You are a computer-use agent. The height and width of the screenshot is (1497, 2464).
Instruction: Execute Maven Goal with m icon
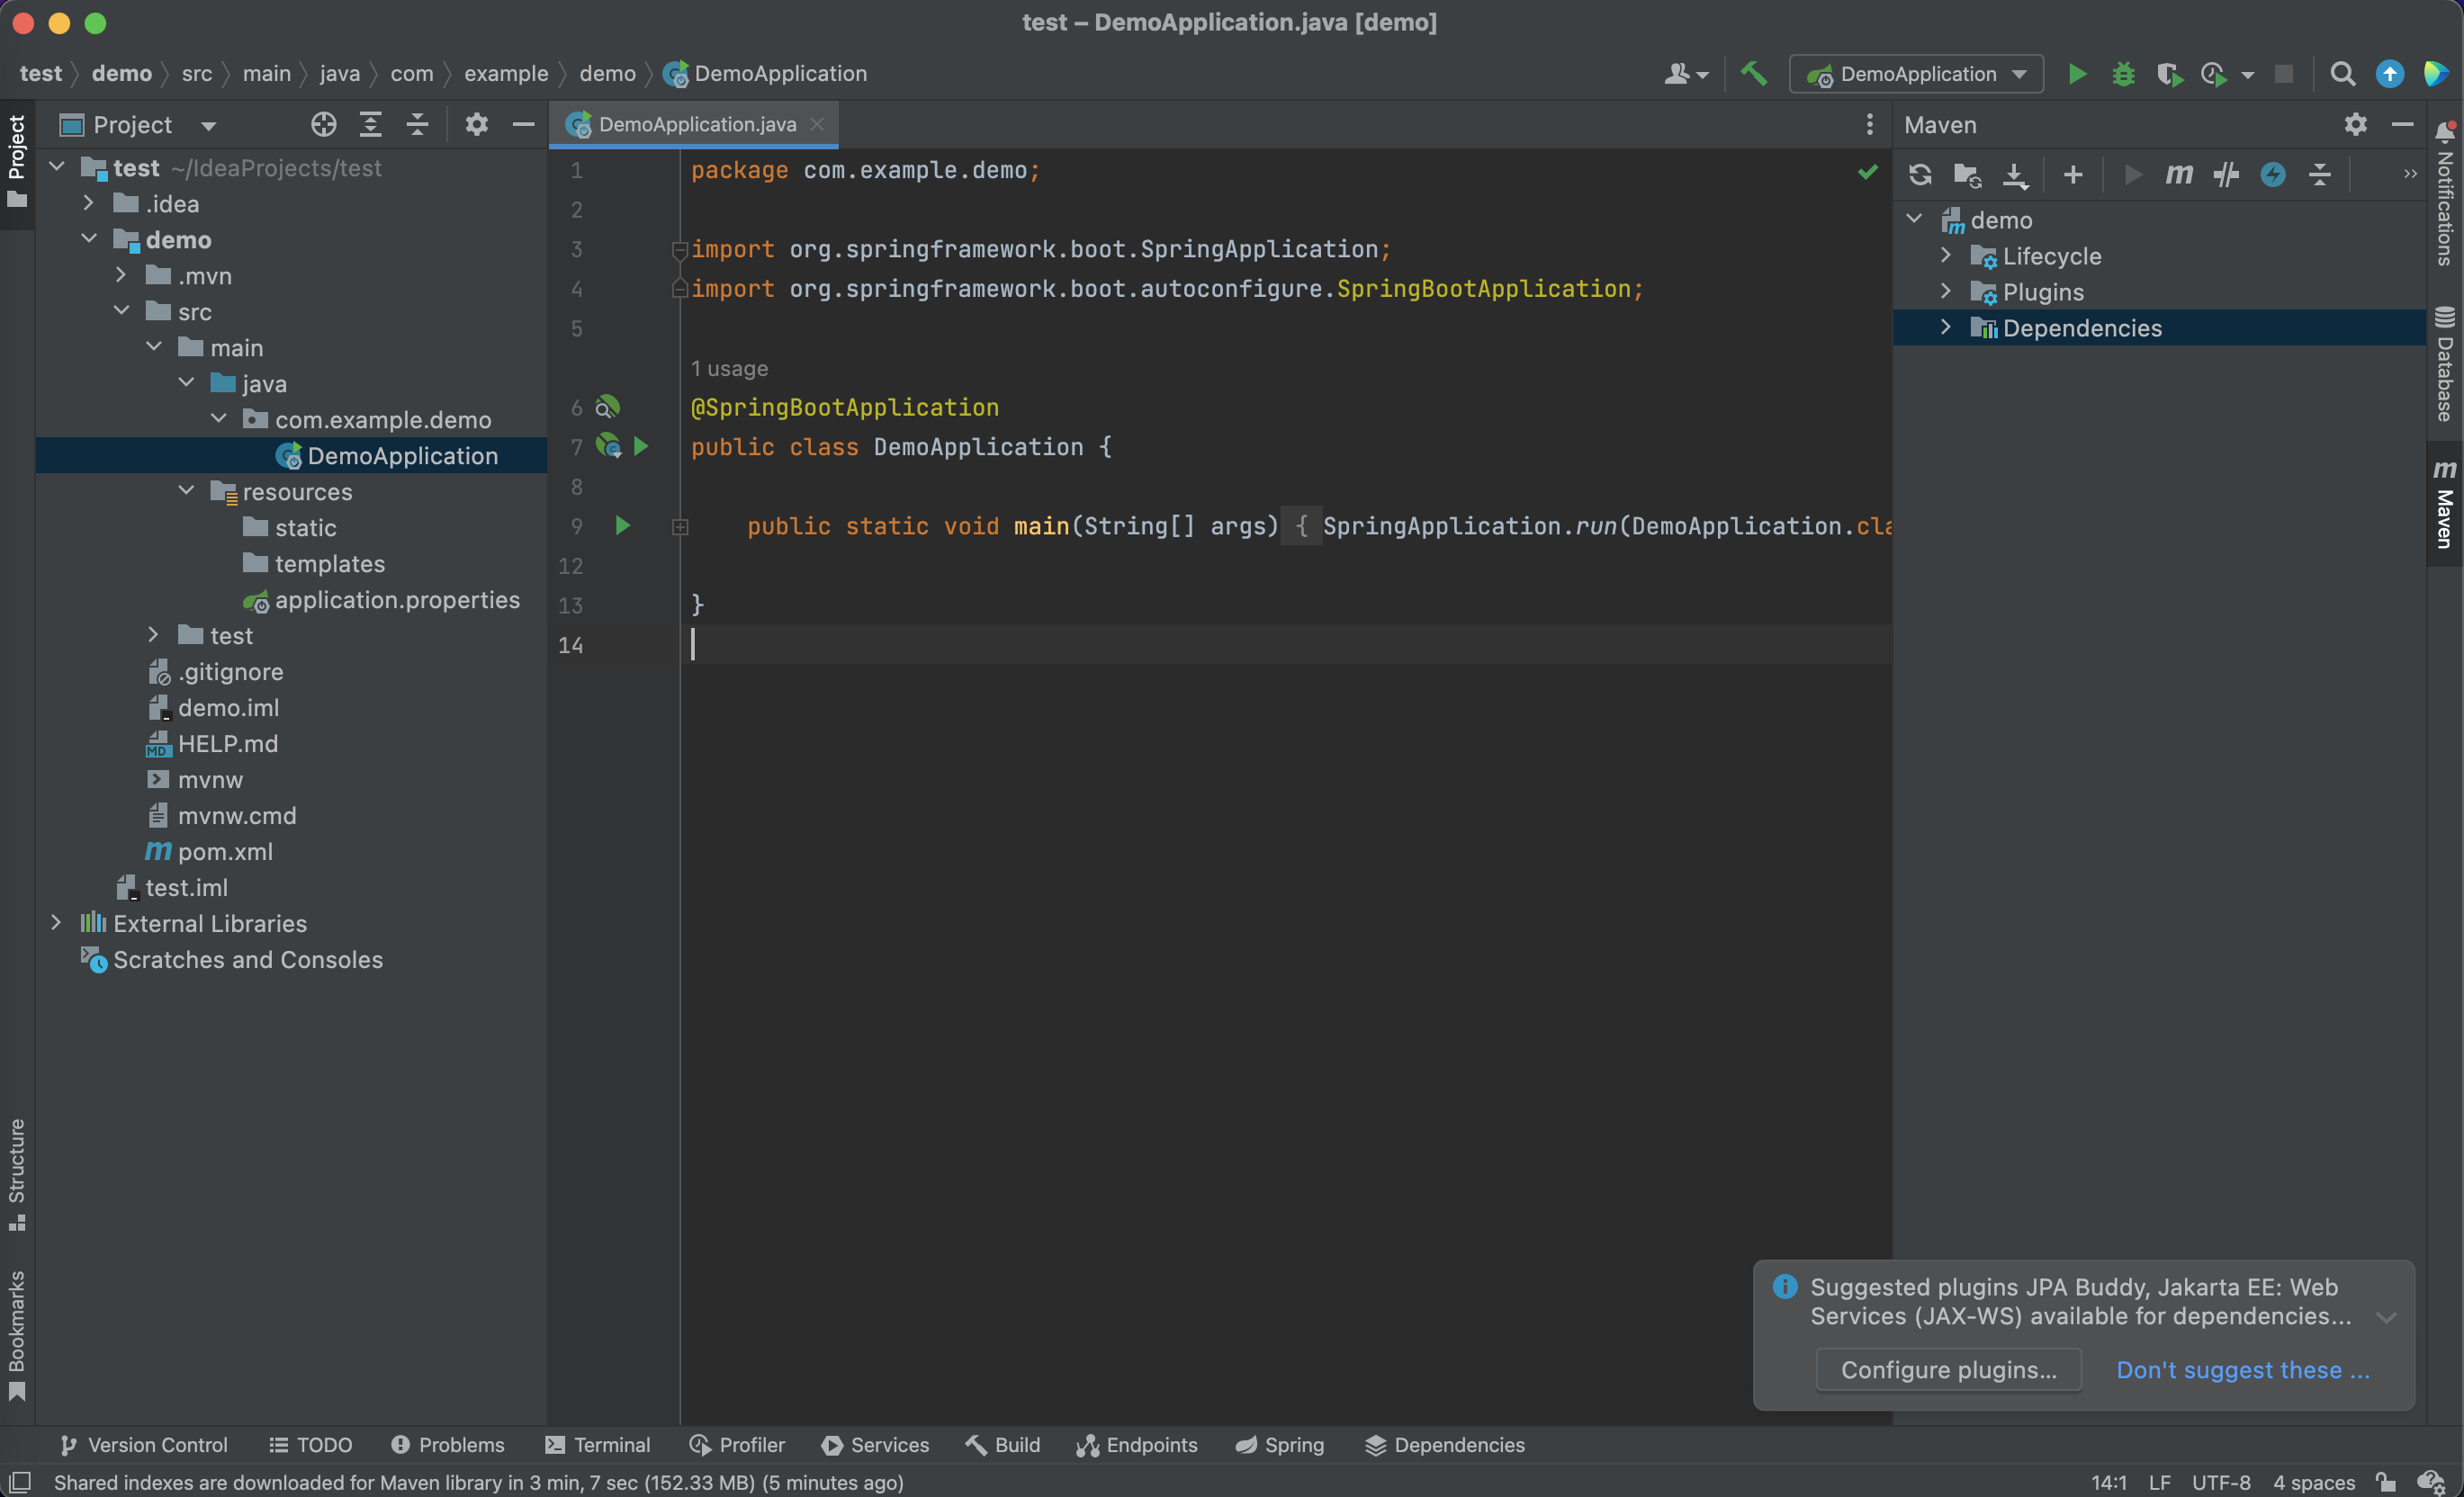[x=2179, y=175]
